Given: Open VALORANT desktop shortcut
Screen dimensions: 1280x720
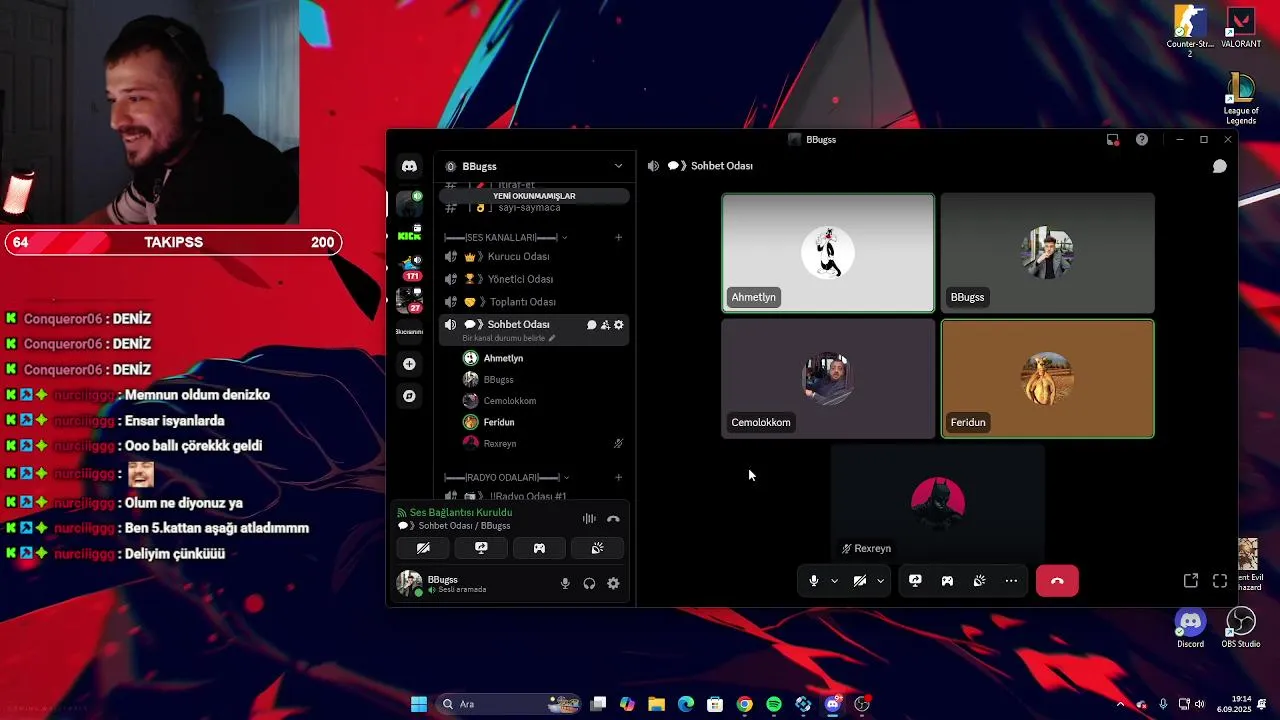Looking at the screenshot, I should [1241, 27].
